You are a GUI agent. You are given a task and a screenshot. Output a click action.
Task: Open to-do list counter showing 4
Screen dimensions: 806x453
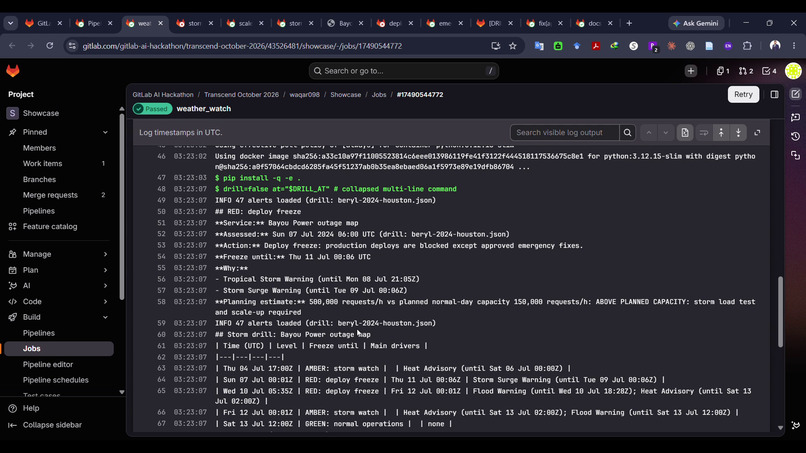[x=769, y=71]
